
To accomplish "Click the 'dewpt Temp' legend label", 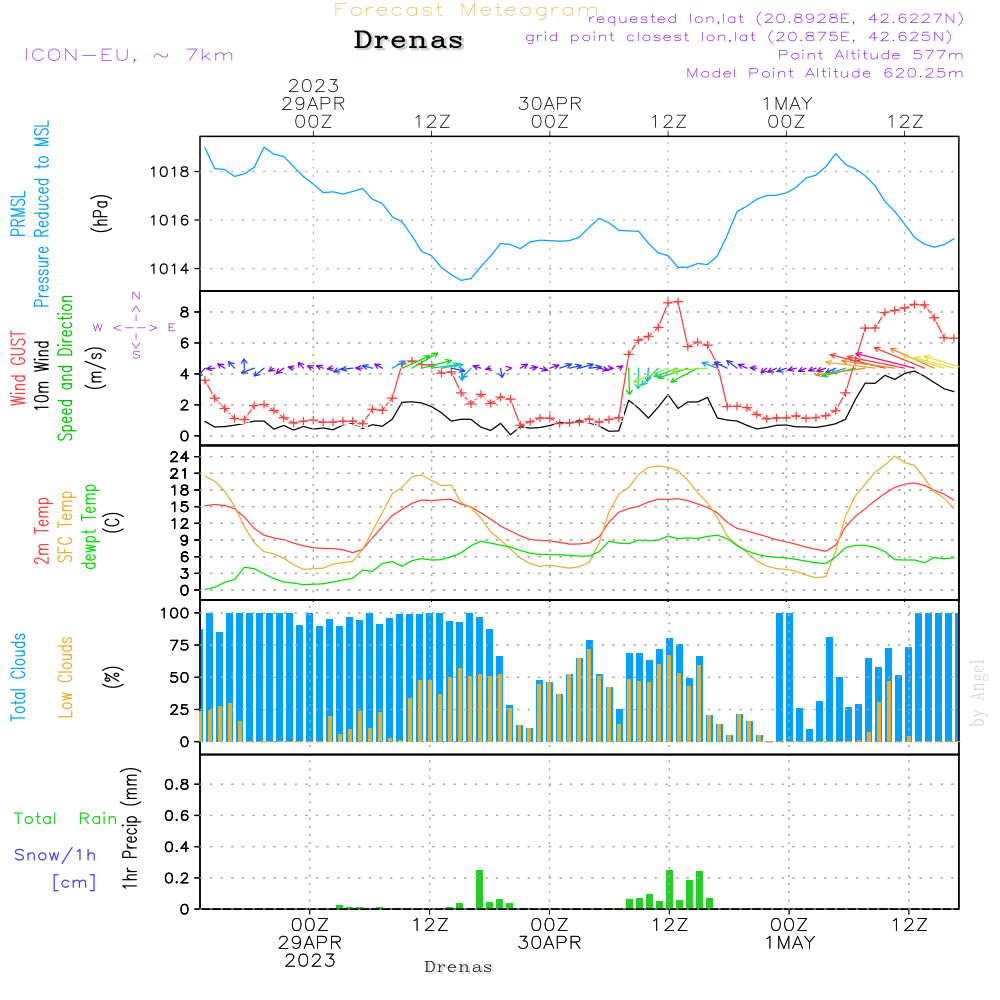I will [89, 526].
